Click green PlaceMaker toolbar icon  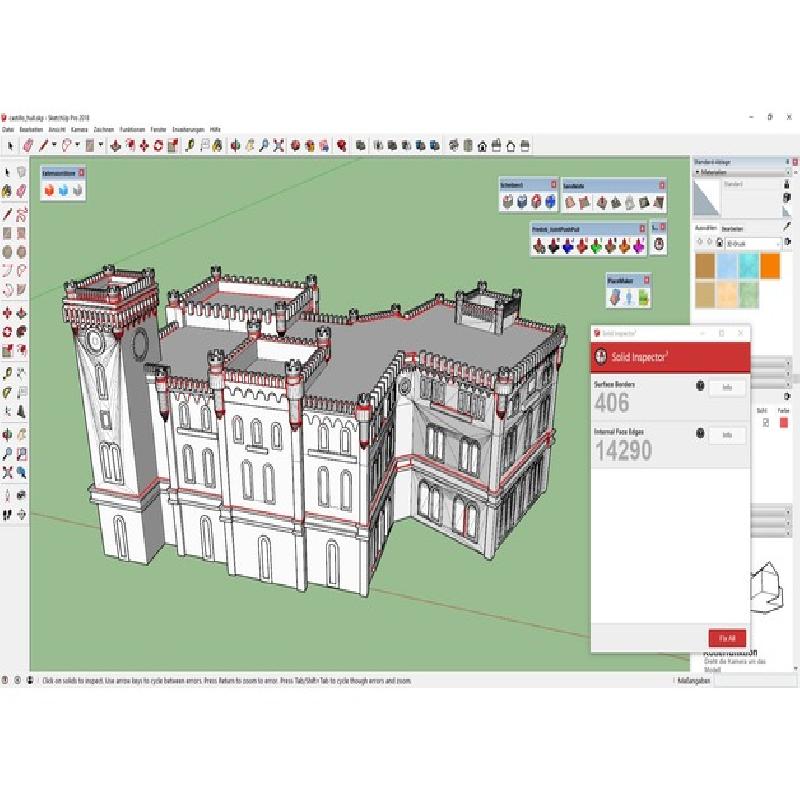643,297
